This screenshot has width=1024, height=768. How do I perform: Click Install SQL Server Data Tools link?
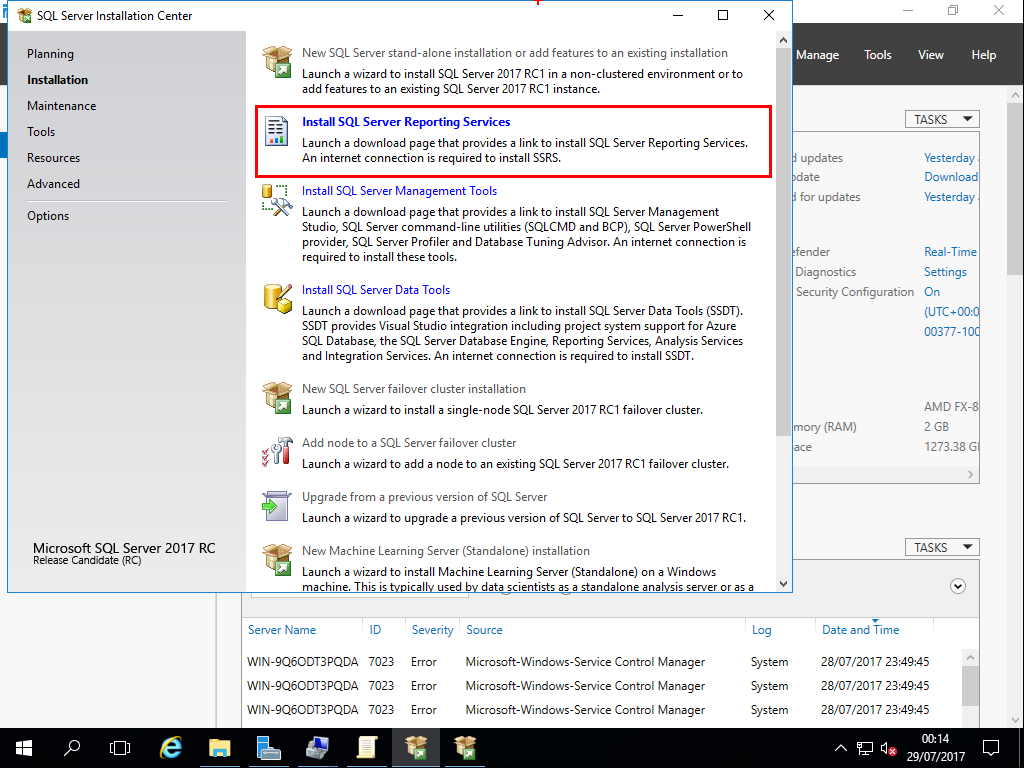point(376,290)
